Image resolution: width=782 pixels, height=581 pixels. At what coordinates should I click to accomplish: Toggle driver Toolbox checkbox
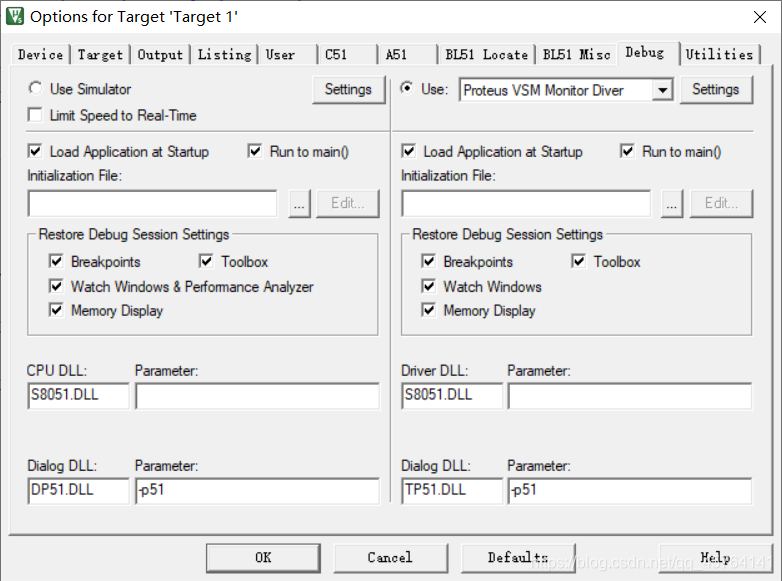pos(579,261)
